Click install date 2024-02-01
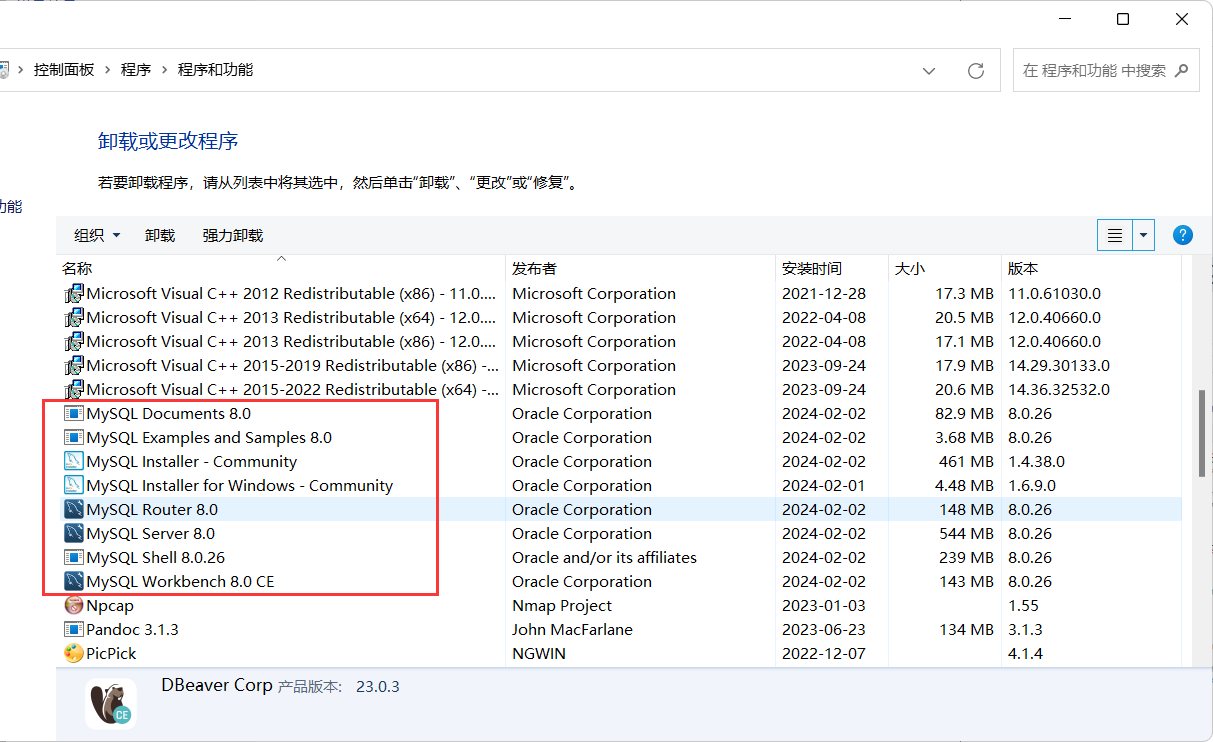The height and width of the screenshot is (742, 1213). click(x=824, y=485)
